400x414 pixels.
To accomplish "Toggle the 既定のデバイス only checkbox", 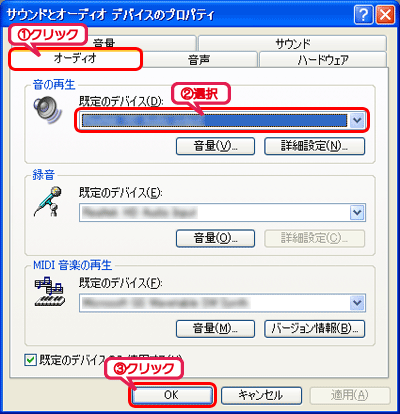I will [x=31, y=360].
